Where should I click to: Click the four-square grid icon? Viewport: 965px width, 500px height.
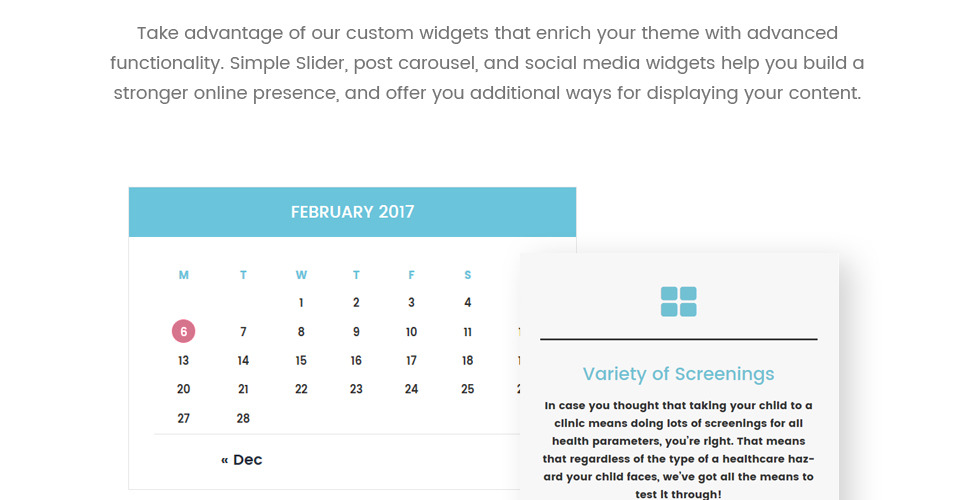[678, 301]
